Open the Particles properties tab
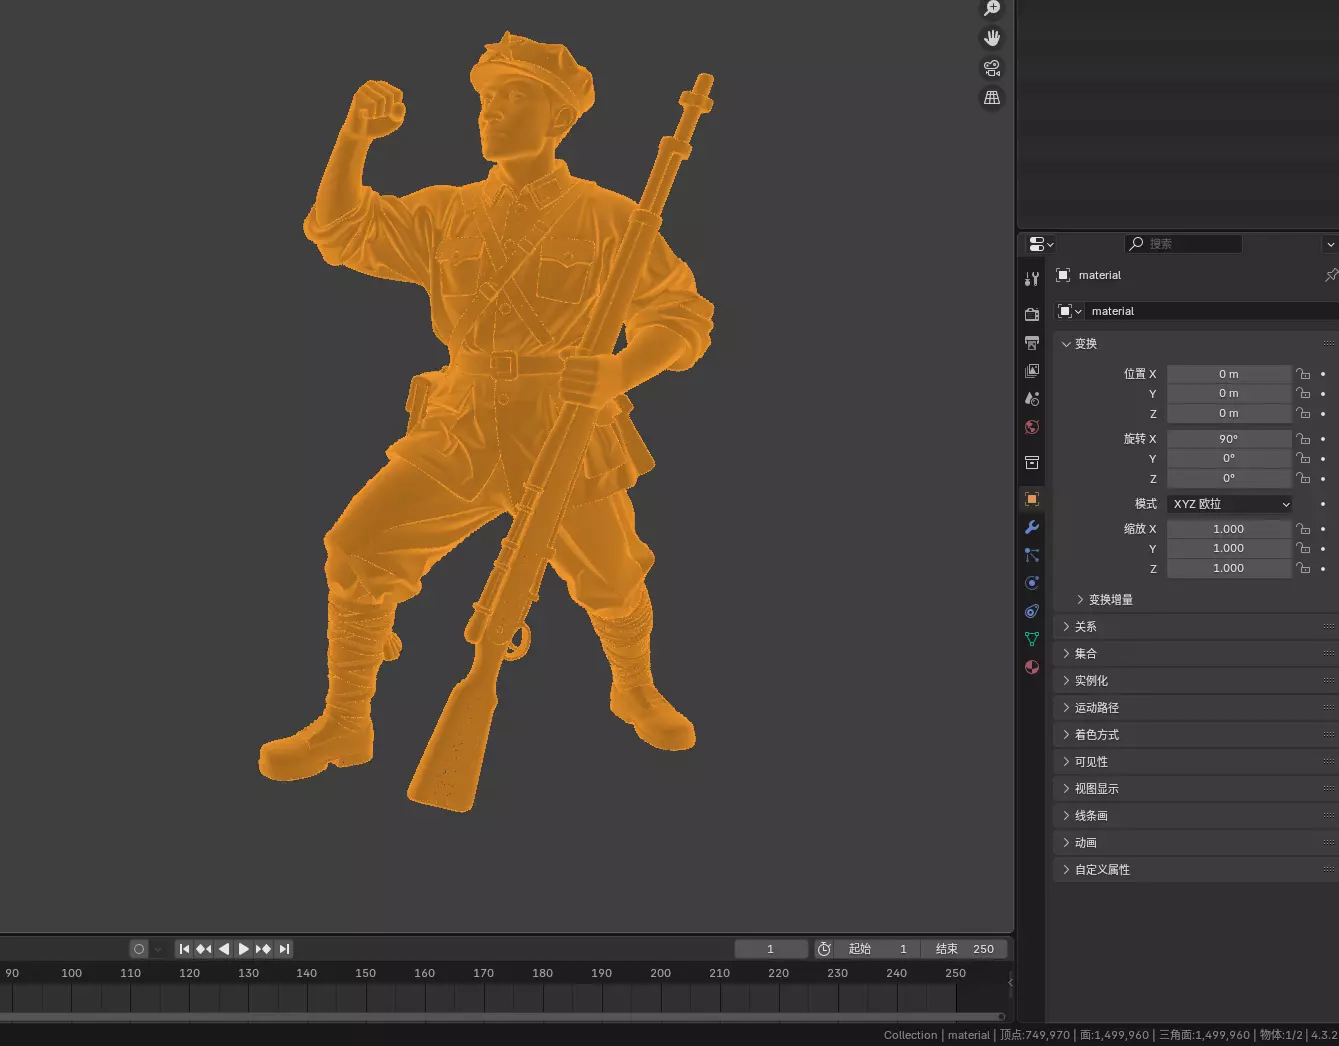 (x=1032, y=555)
